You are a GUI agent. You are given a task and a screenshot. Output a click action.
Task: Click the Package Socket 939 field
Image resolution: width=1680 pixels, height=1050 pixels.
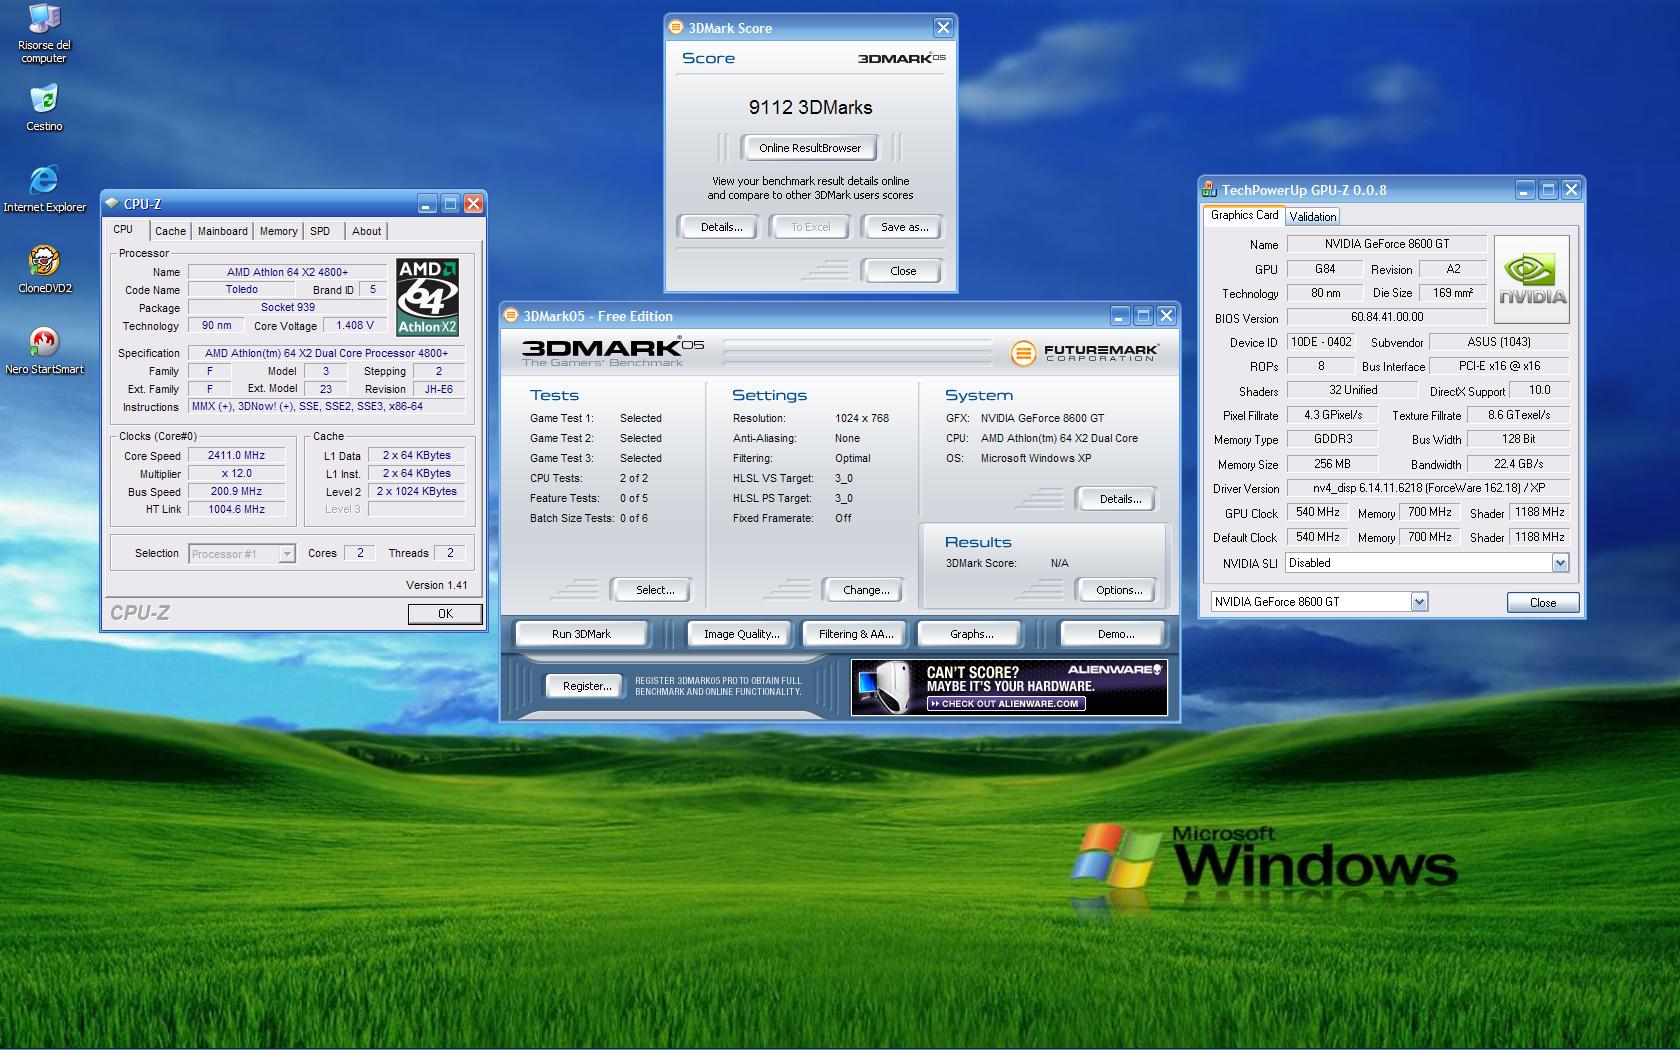(287, 308)
